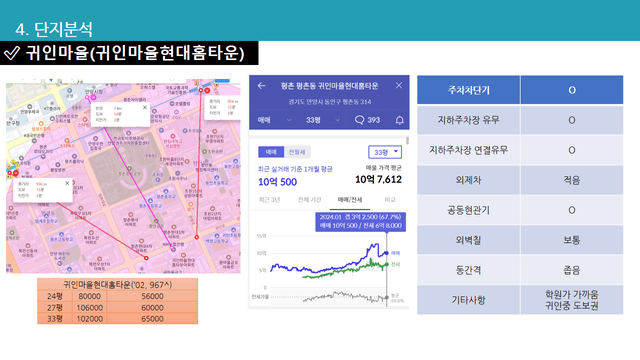Open the 비교 tab
The image size is (640, 360).
tap(390, 200)
